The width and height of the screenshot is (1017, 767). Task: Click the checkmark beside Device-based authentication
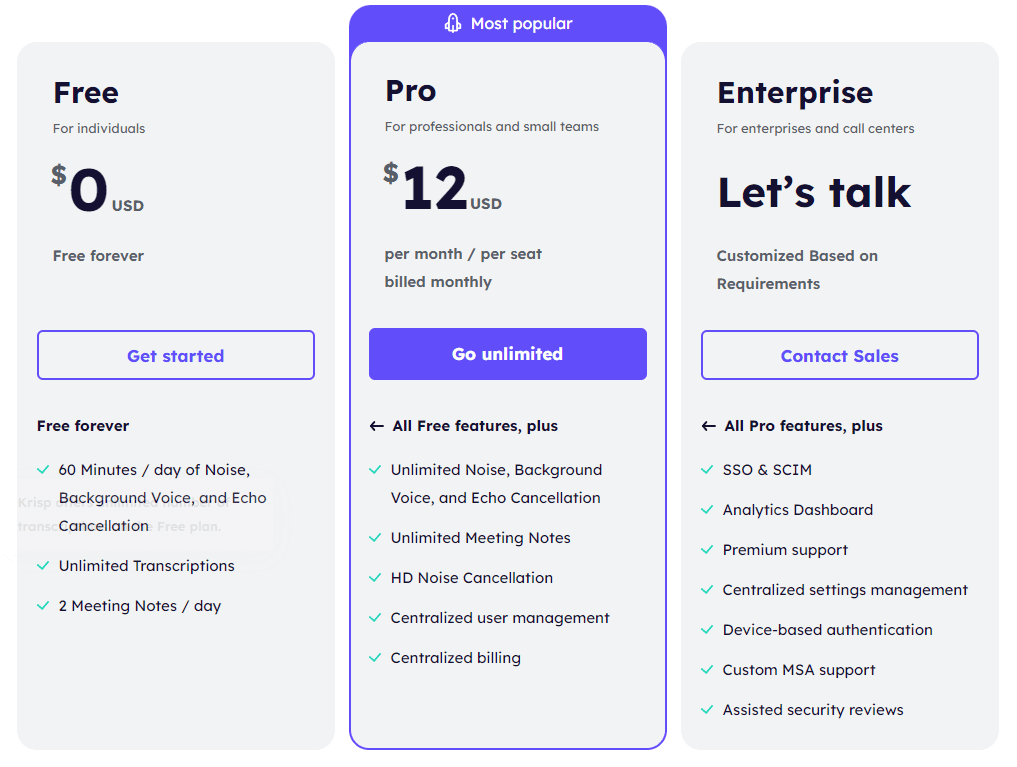707,629
